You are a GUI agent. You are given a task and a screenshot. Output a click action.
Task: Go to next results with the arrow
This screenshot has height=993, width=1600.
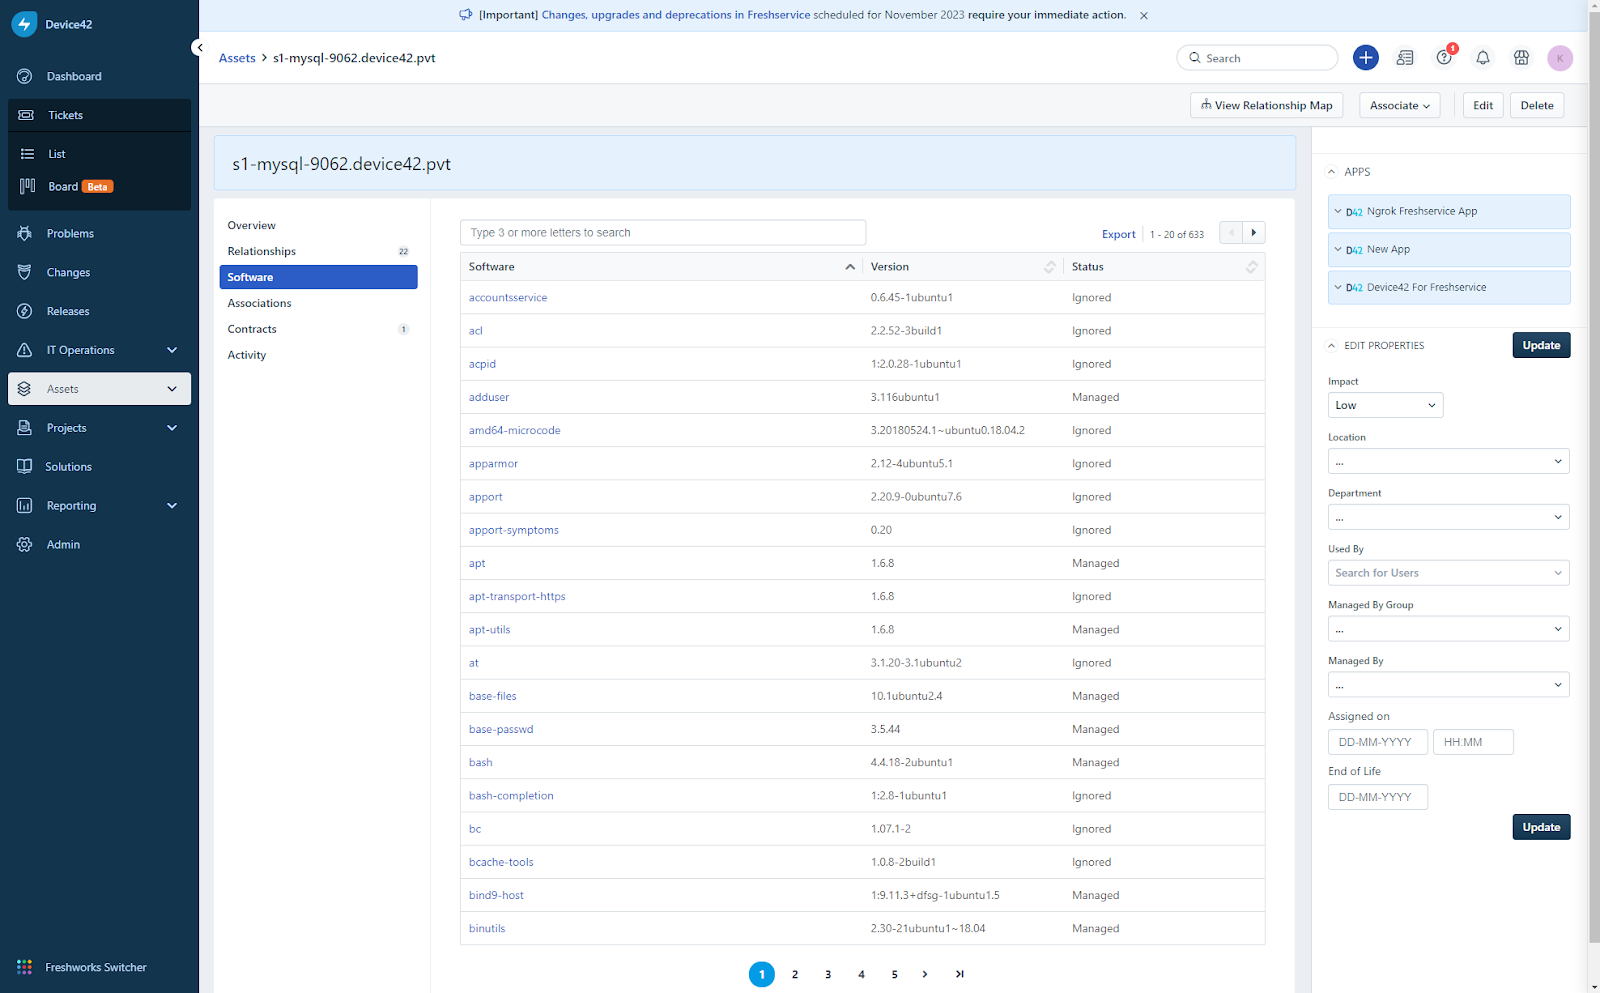pyautogui.click(x=1254, y=232)
